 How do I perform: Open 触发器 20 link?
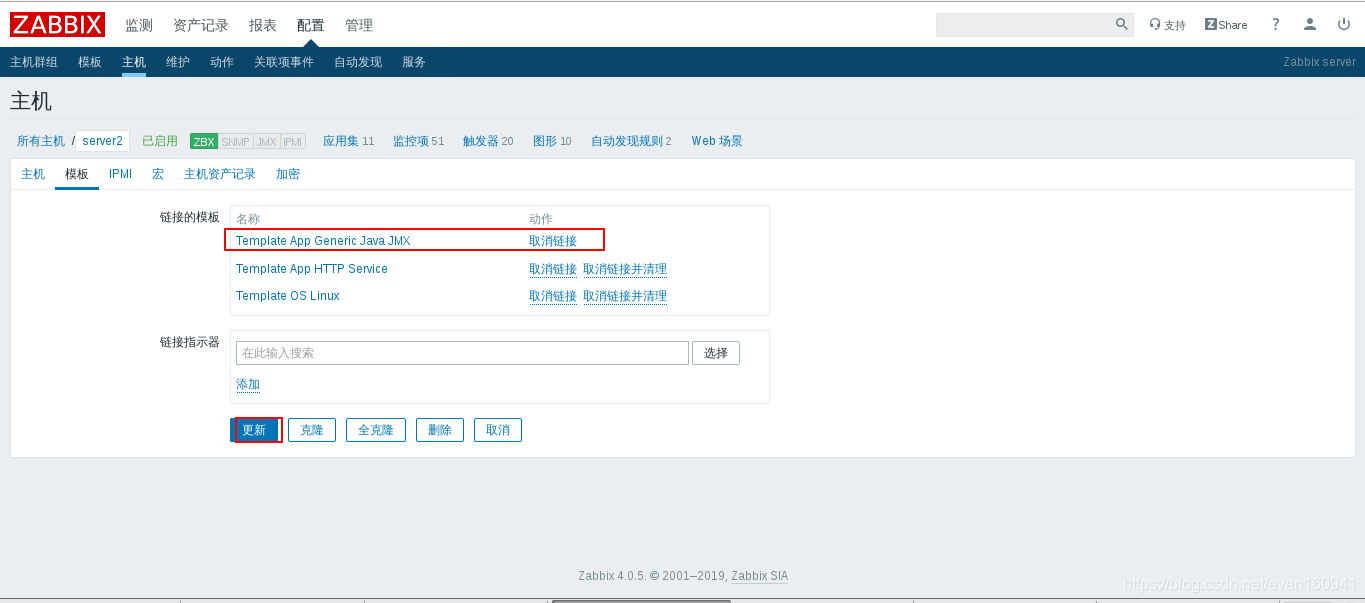pyautogui.click(x=488, y=141)
